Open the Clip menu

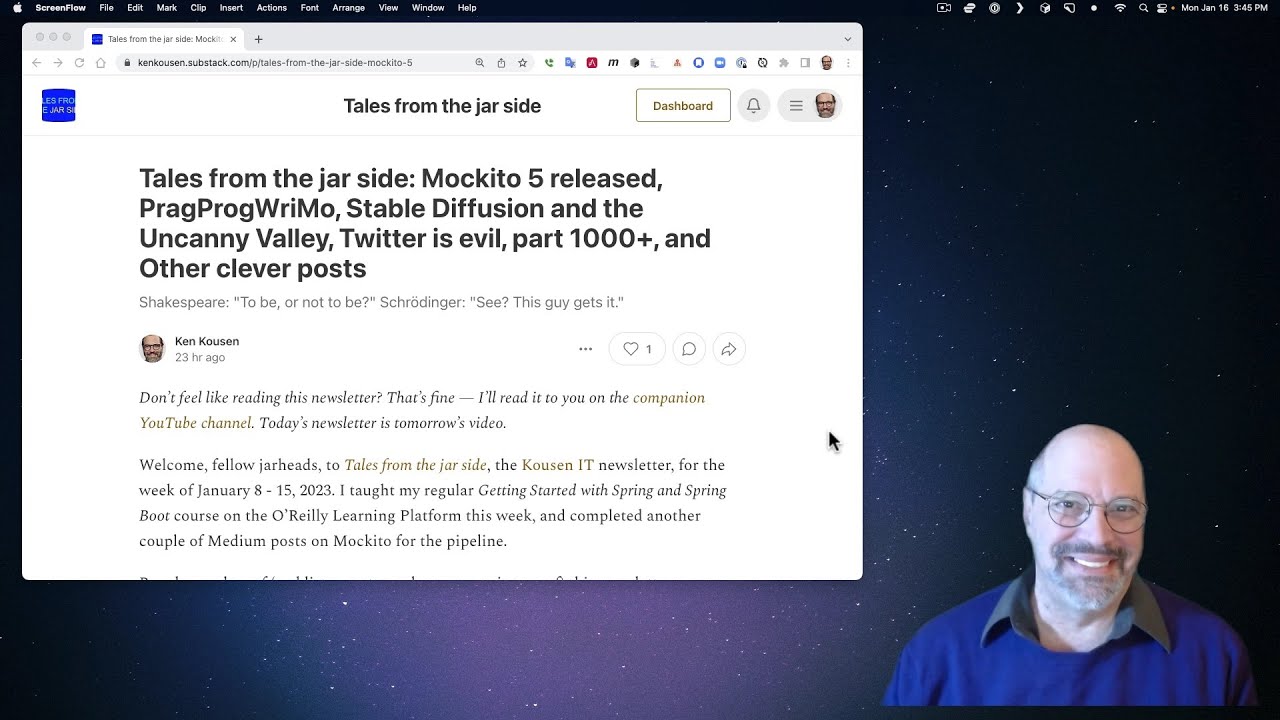pos(198,7)
